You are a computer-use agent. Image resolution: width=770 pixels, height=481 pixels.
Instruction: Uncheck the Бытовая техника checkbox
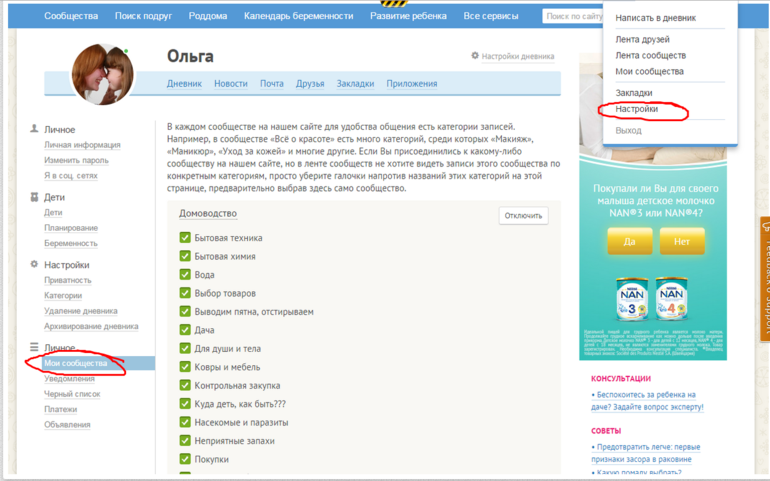(x=185, y=238)
